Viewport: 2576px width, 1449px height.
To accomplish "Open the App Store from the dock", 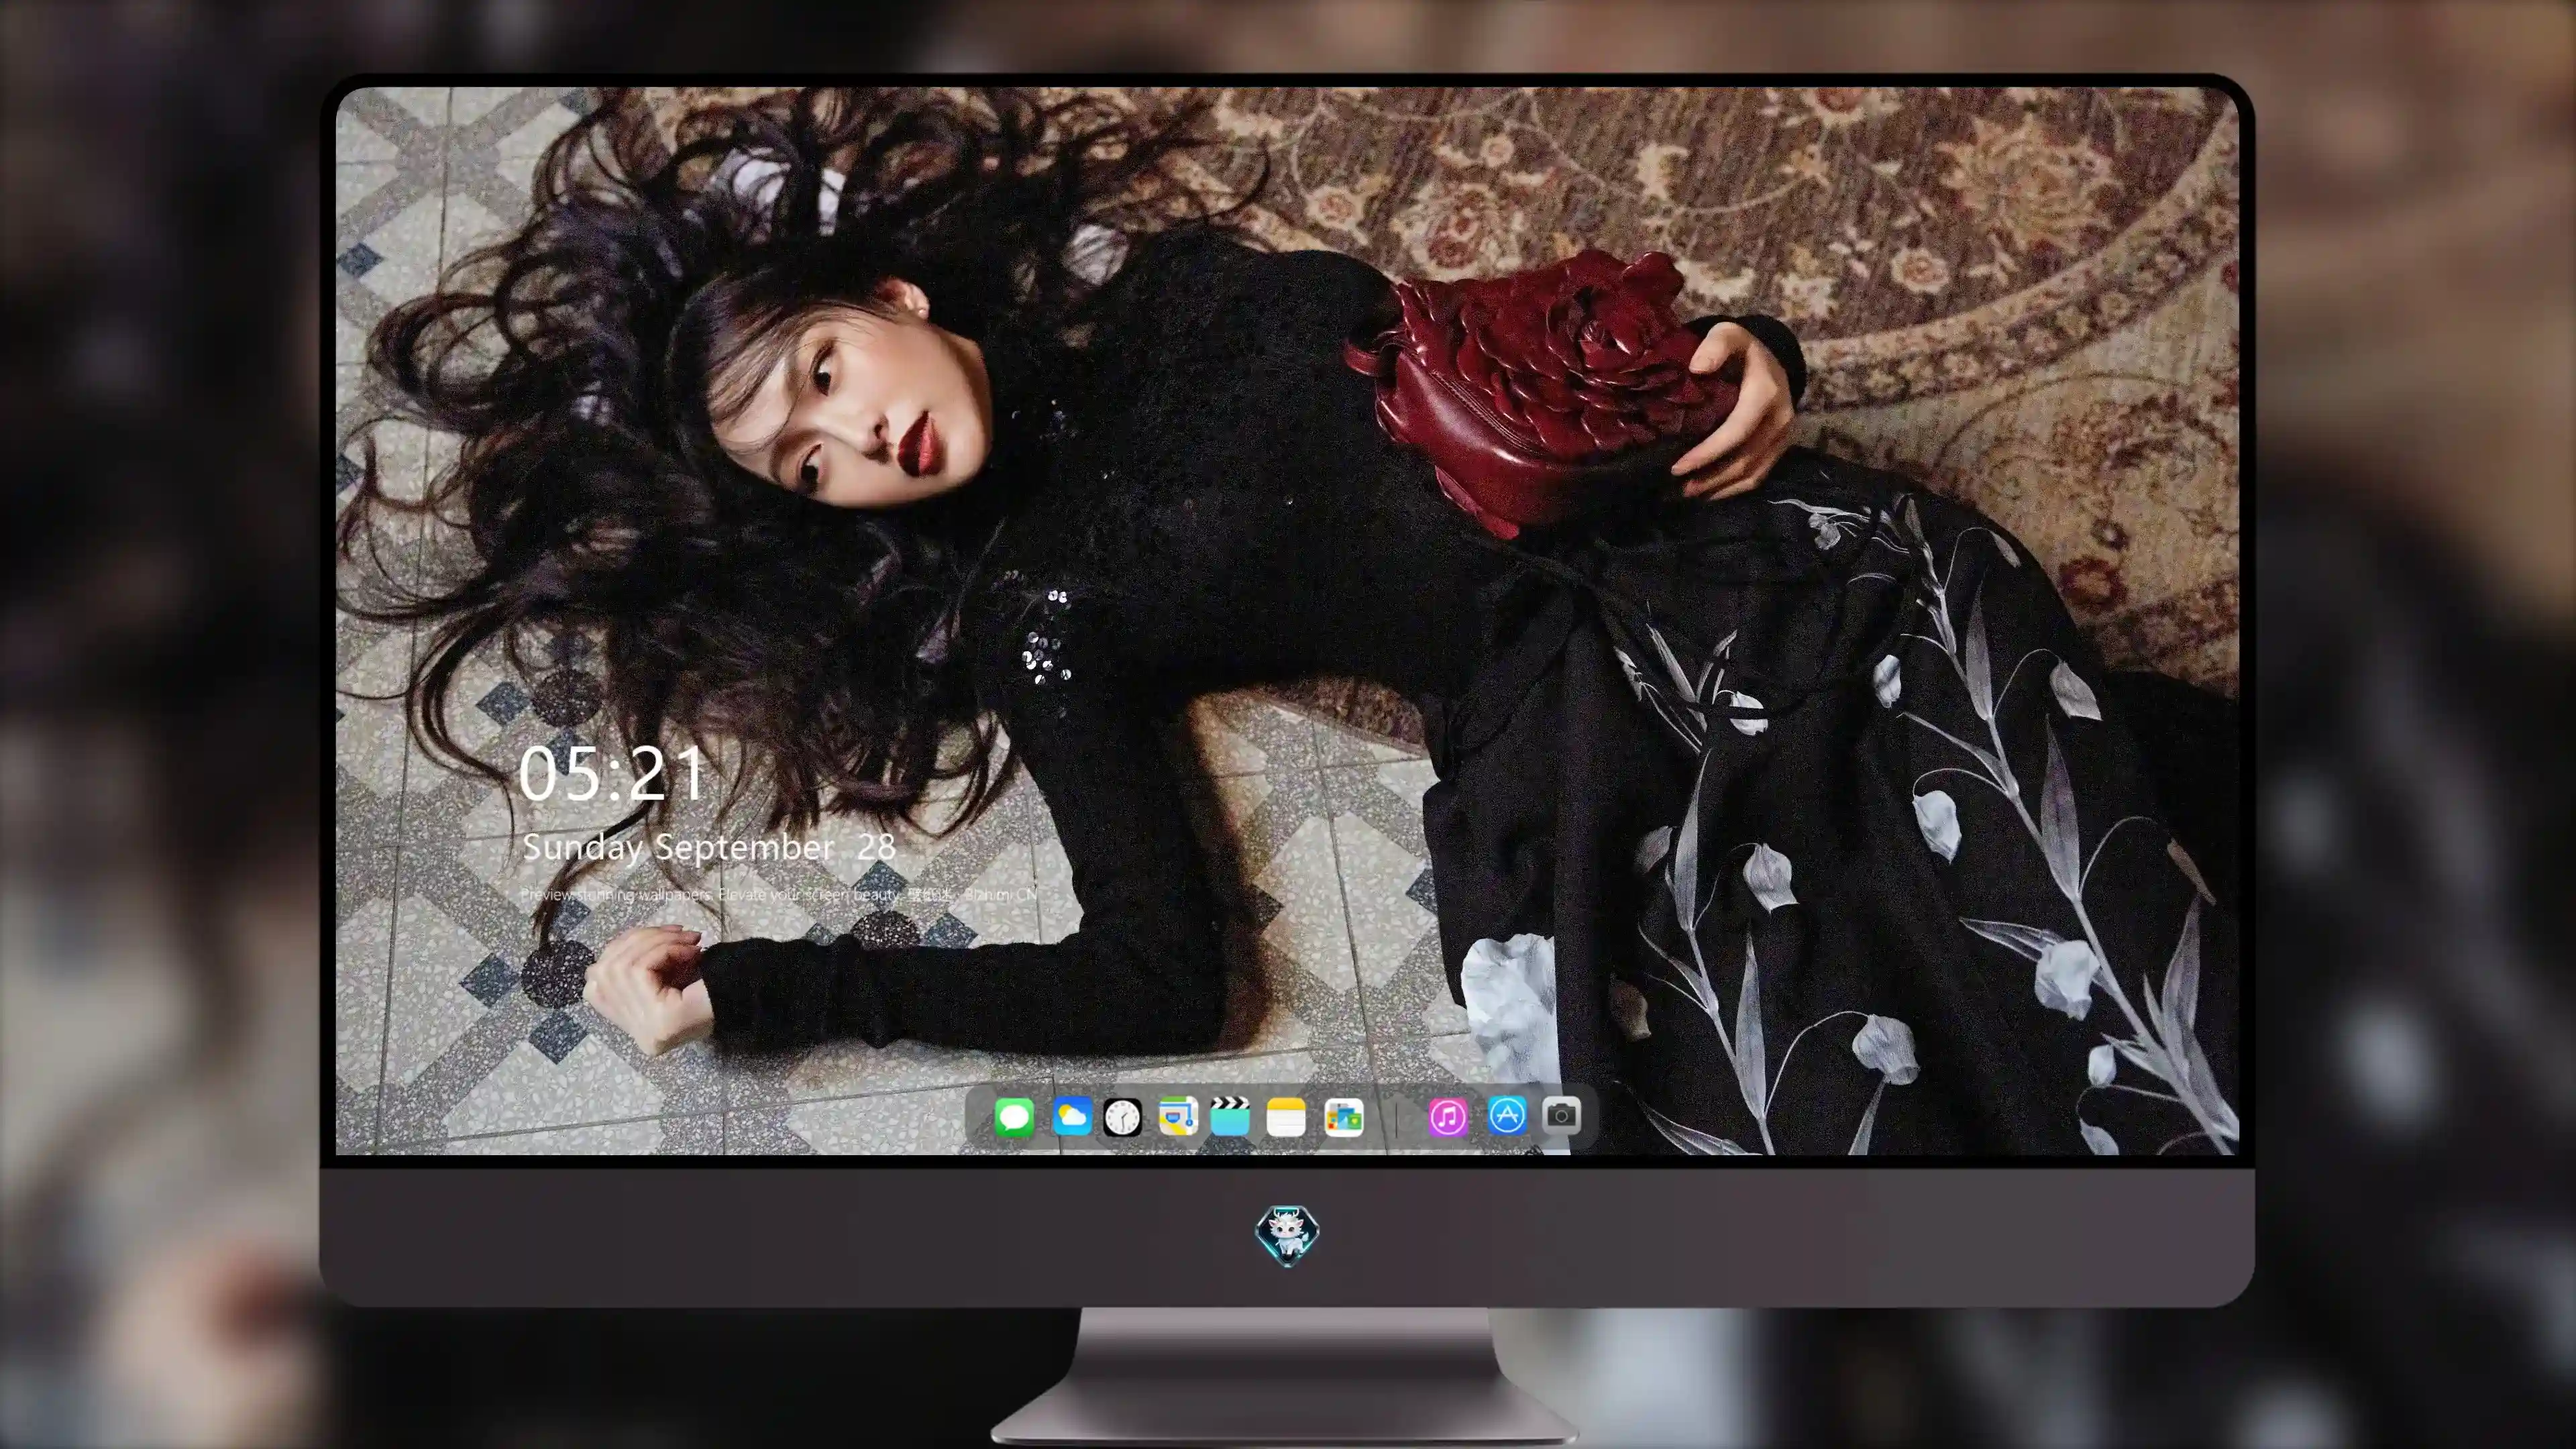I will (x=1507, y=1115).
